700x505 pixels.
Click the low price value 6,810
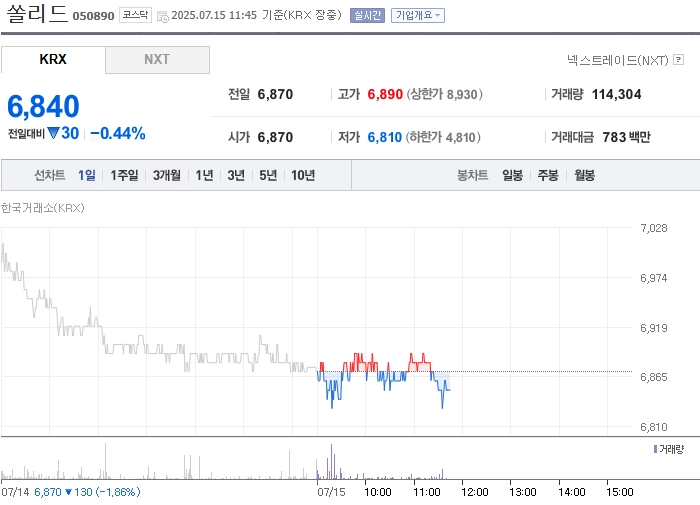point(384,137)
